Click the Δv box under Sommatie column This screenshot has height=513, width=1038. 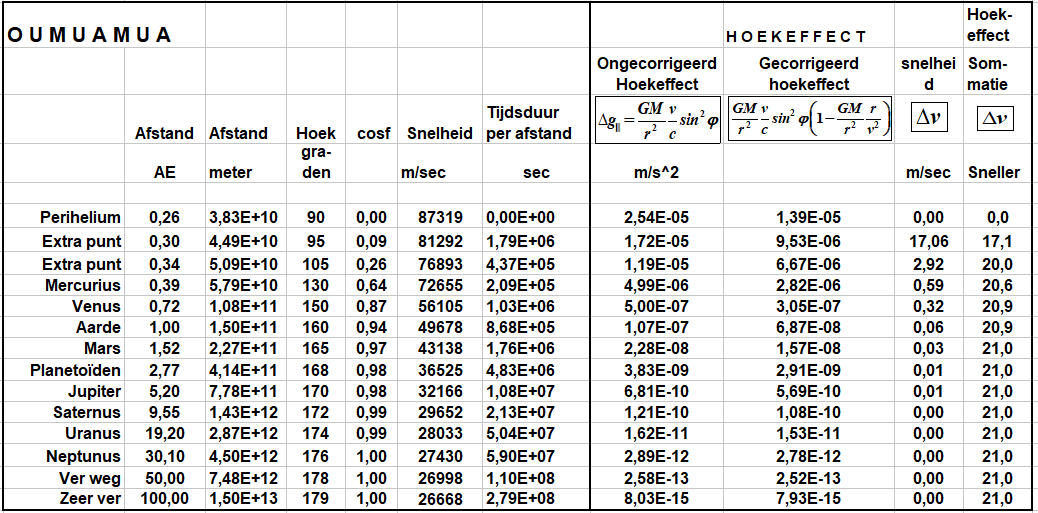tap(994, 118)
